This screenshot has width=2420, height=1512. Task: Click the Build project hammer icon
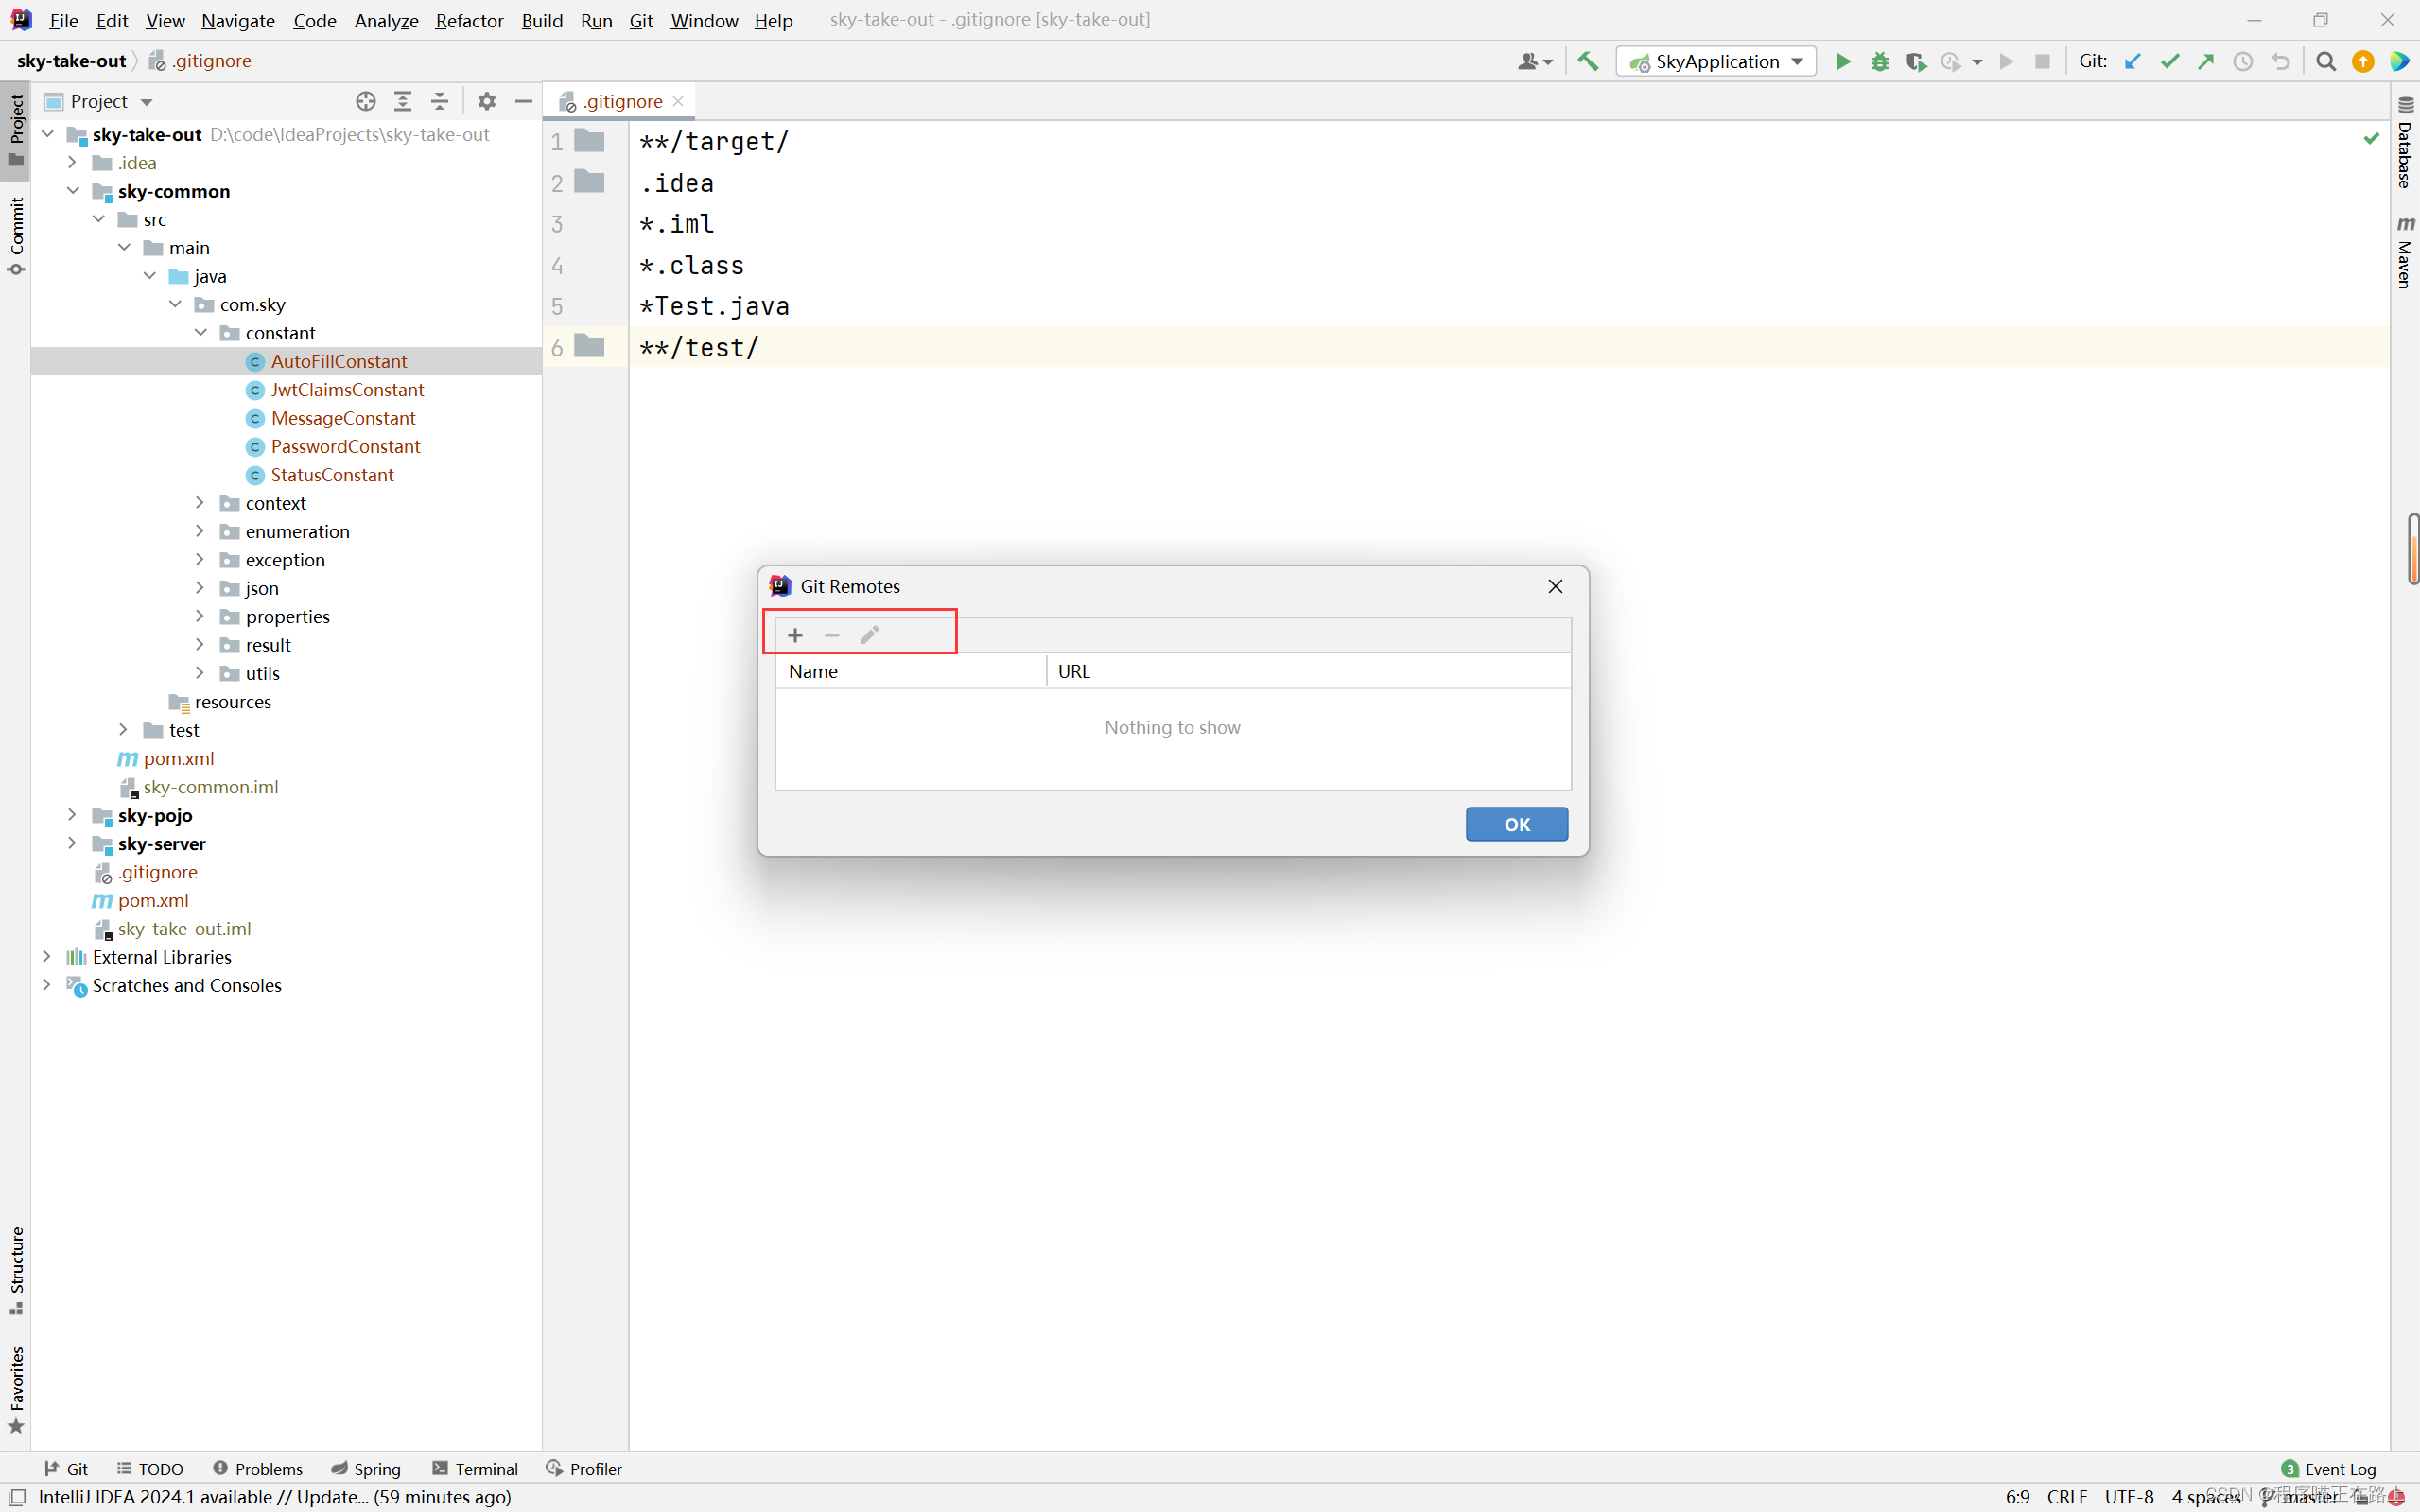(1588, 62)
